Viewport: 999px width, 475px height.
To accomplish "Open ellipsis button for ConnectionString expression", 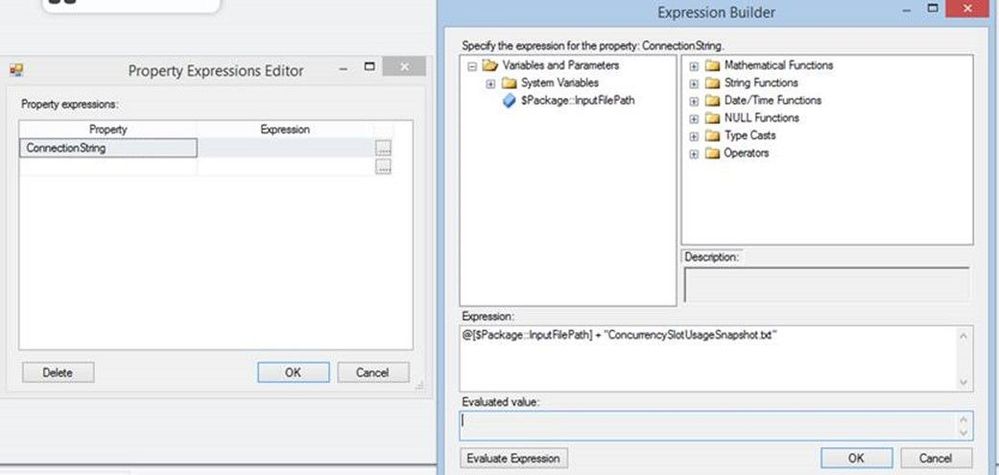I will 383,148.
